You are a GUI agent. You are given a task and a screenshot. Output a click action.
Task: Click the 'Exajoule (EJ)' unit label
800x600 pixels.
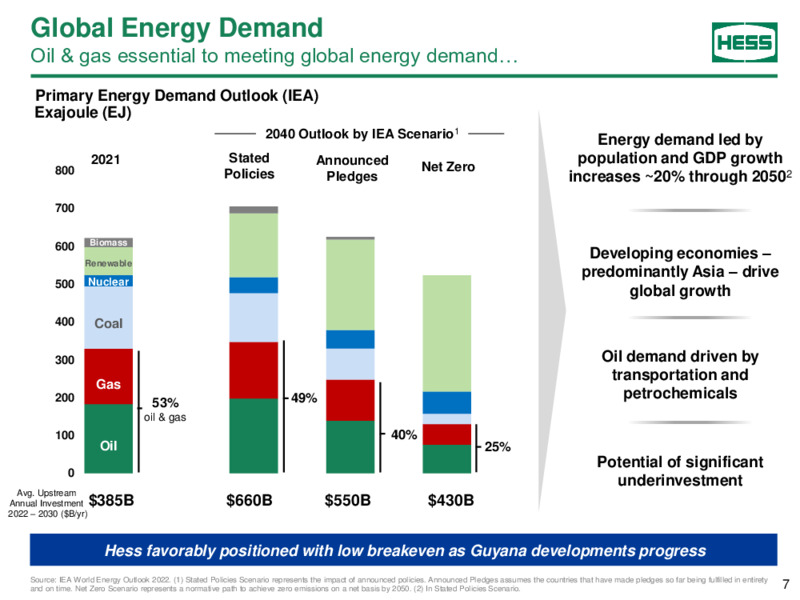[x=83, y=112]
